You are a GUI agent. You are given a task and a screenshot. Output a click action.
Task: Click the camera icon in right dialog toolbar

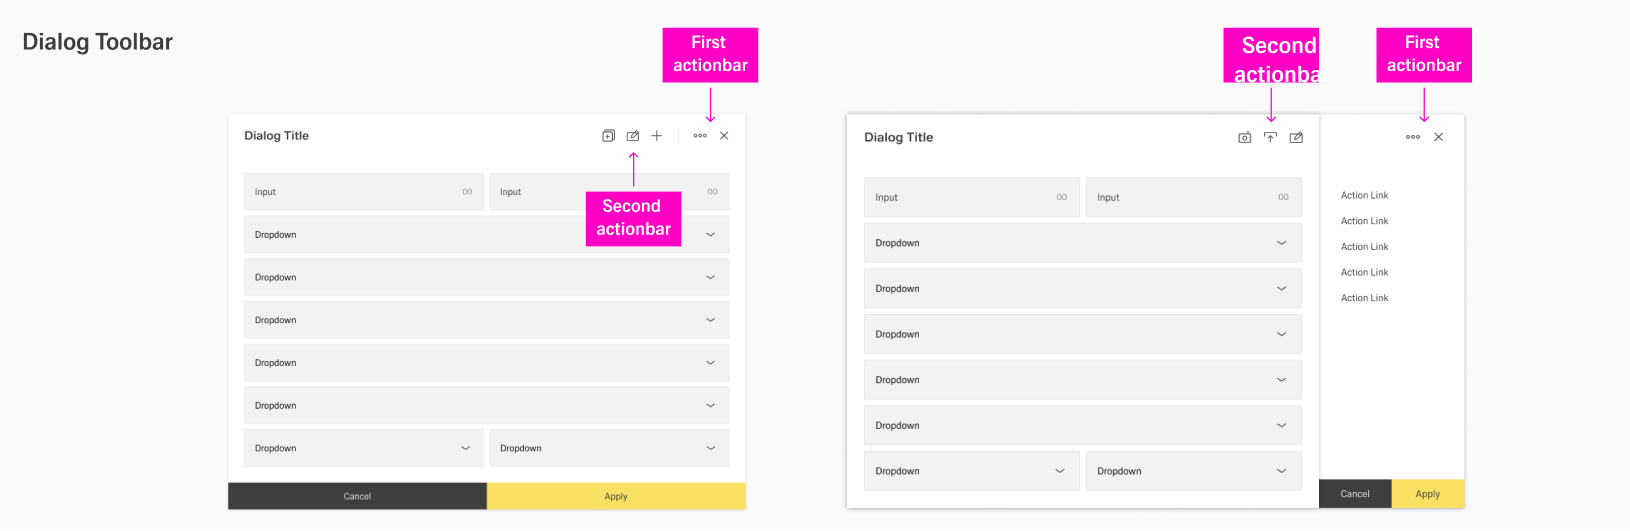[1244, 138]
